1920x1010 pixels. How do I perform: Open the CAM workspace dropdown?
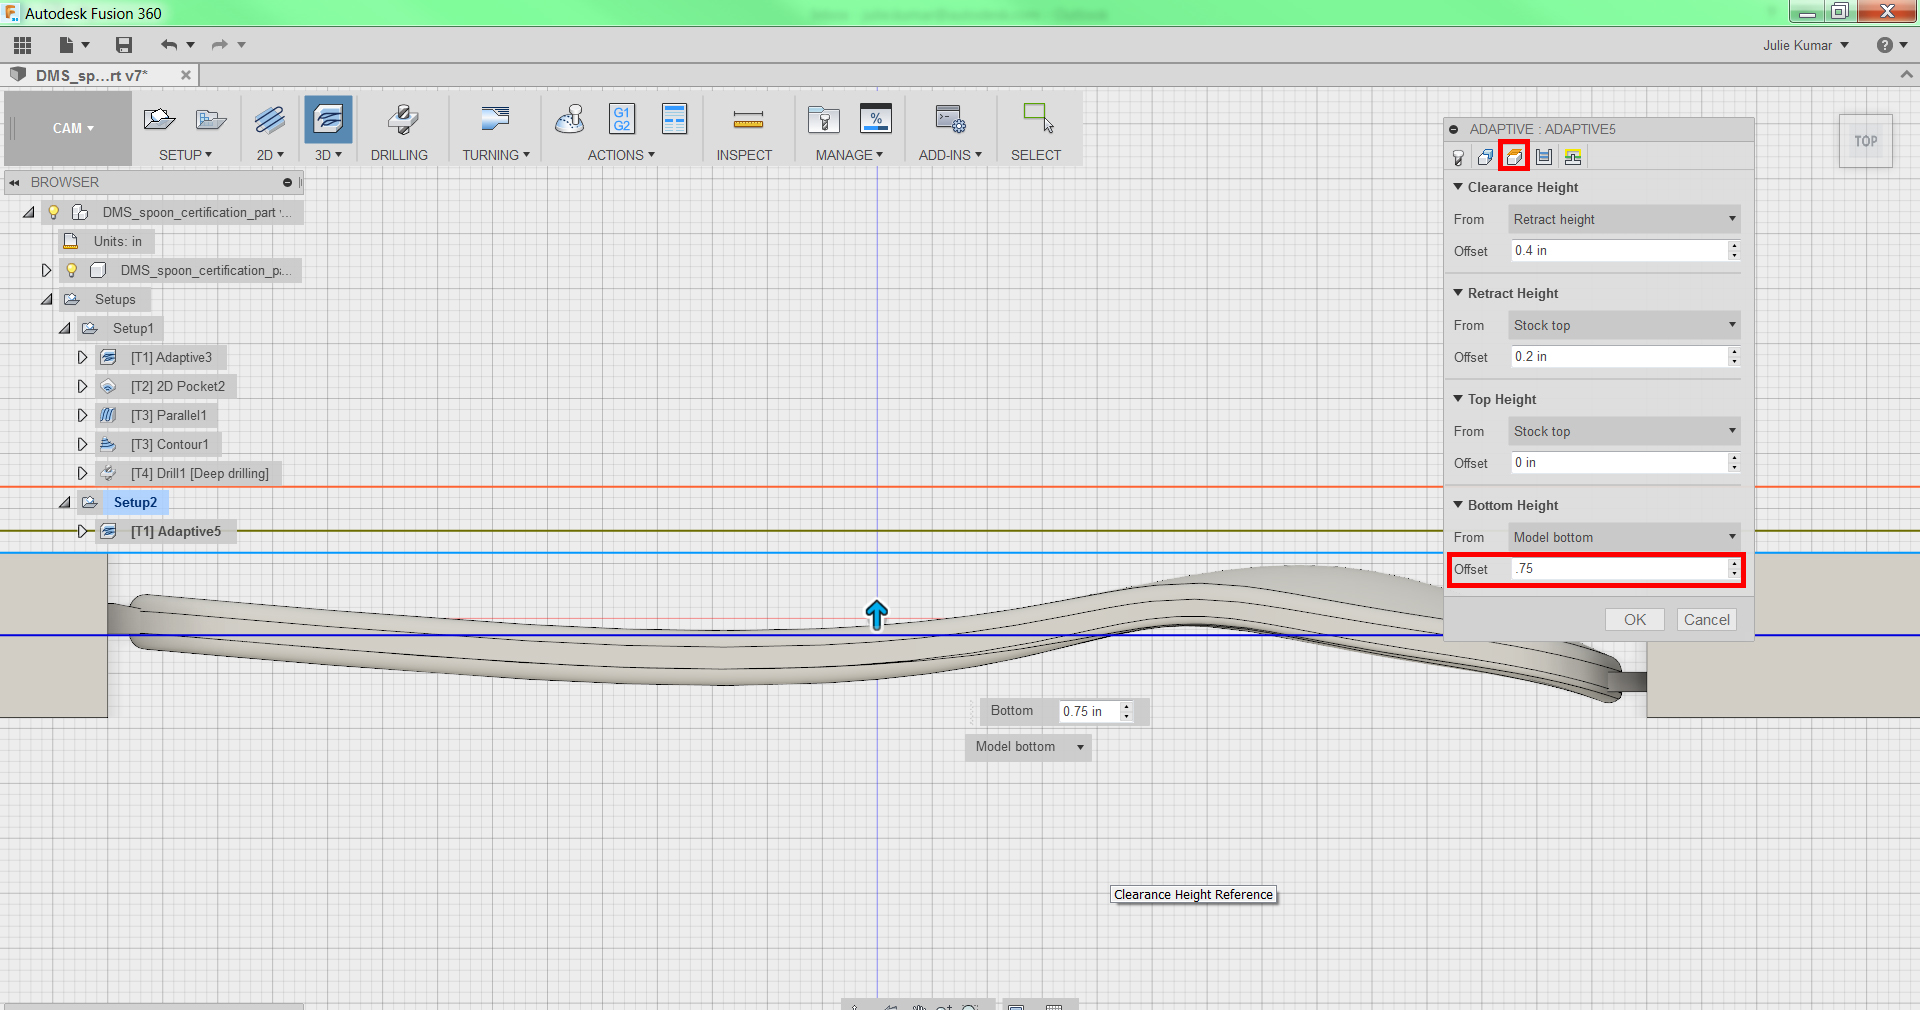(x=73, y=128)
